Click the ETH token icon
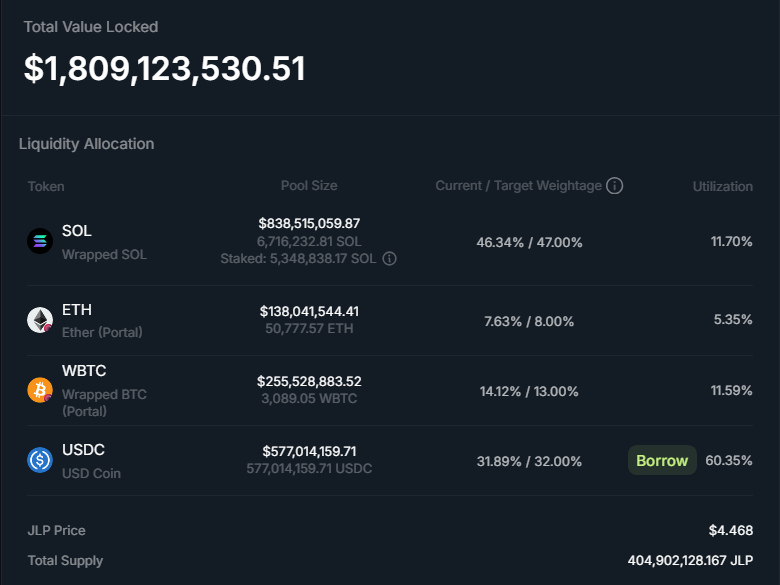780x585 pixels. (39, 320)
